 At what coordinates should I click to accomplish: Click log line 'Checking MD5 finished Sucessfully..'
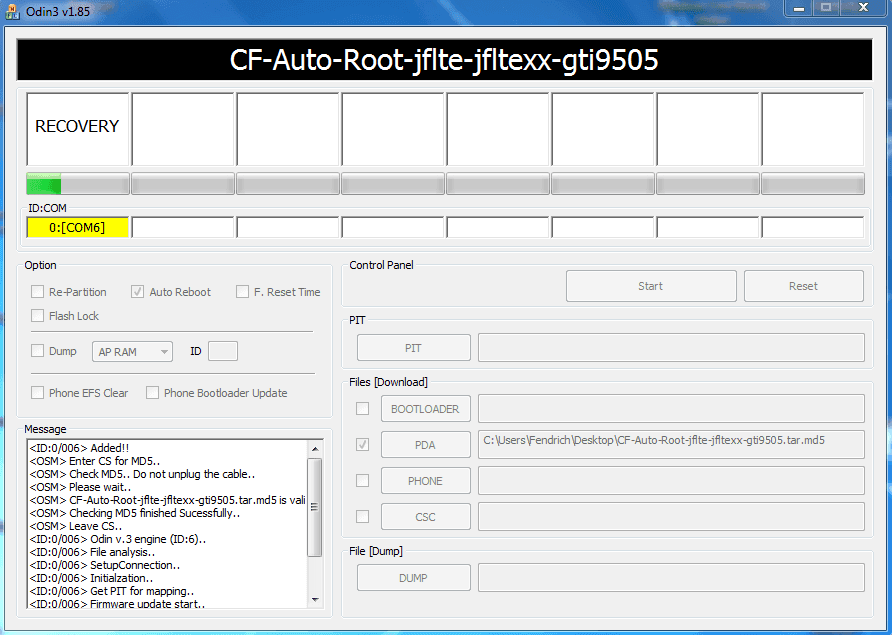pos(135,513)
